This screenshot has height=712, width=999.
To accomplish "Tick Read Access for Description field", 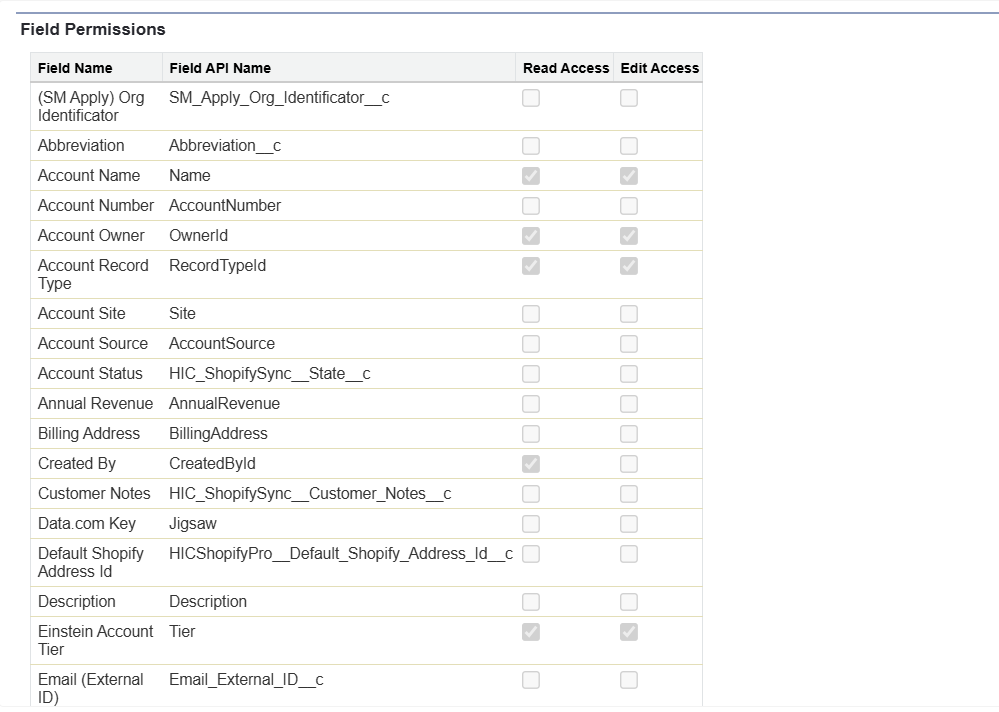I will coord(531,602).
